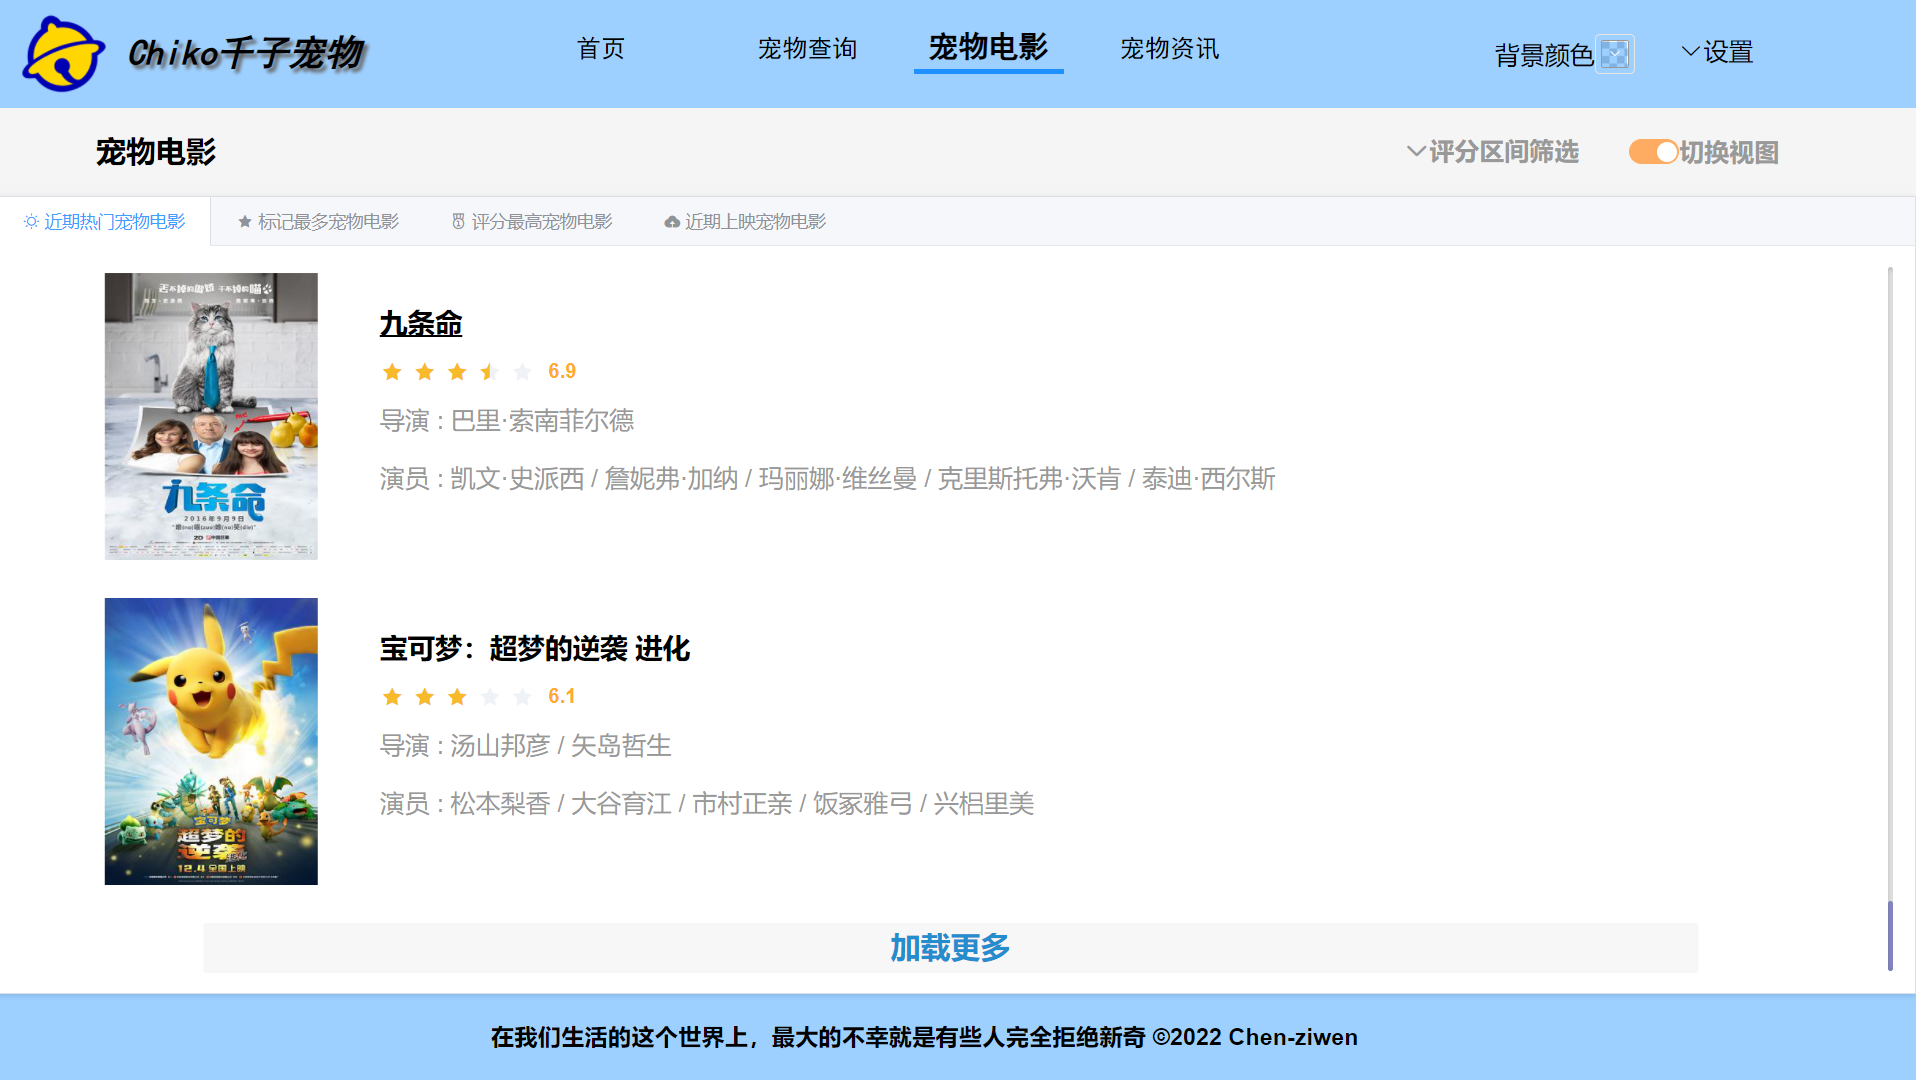Screen dimensions: 1916x1080
Task: Click the background color swatch
Action: pyautogui.click(x=1617, y=54)
